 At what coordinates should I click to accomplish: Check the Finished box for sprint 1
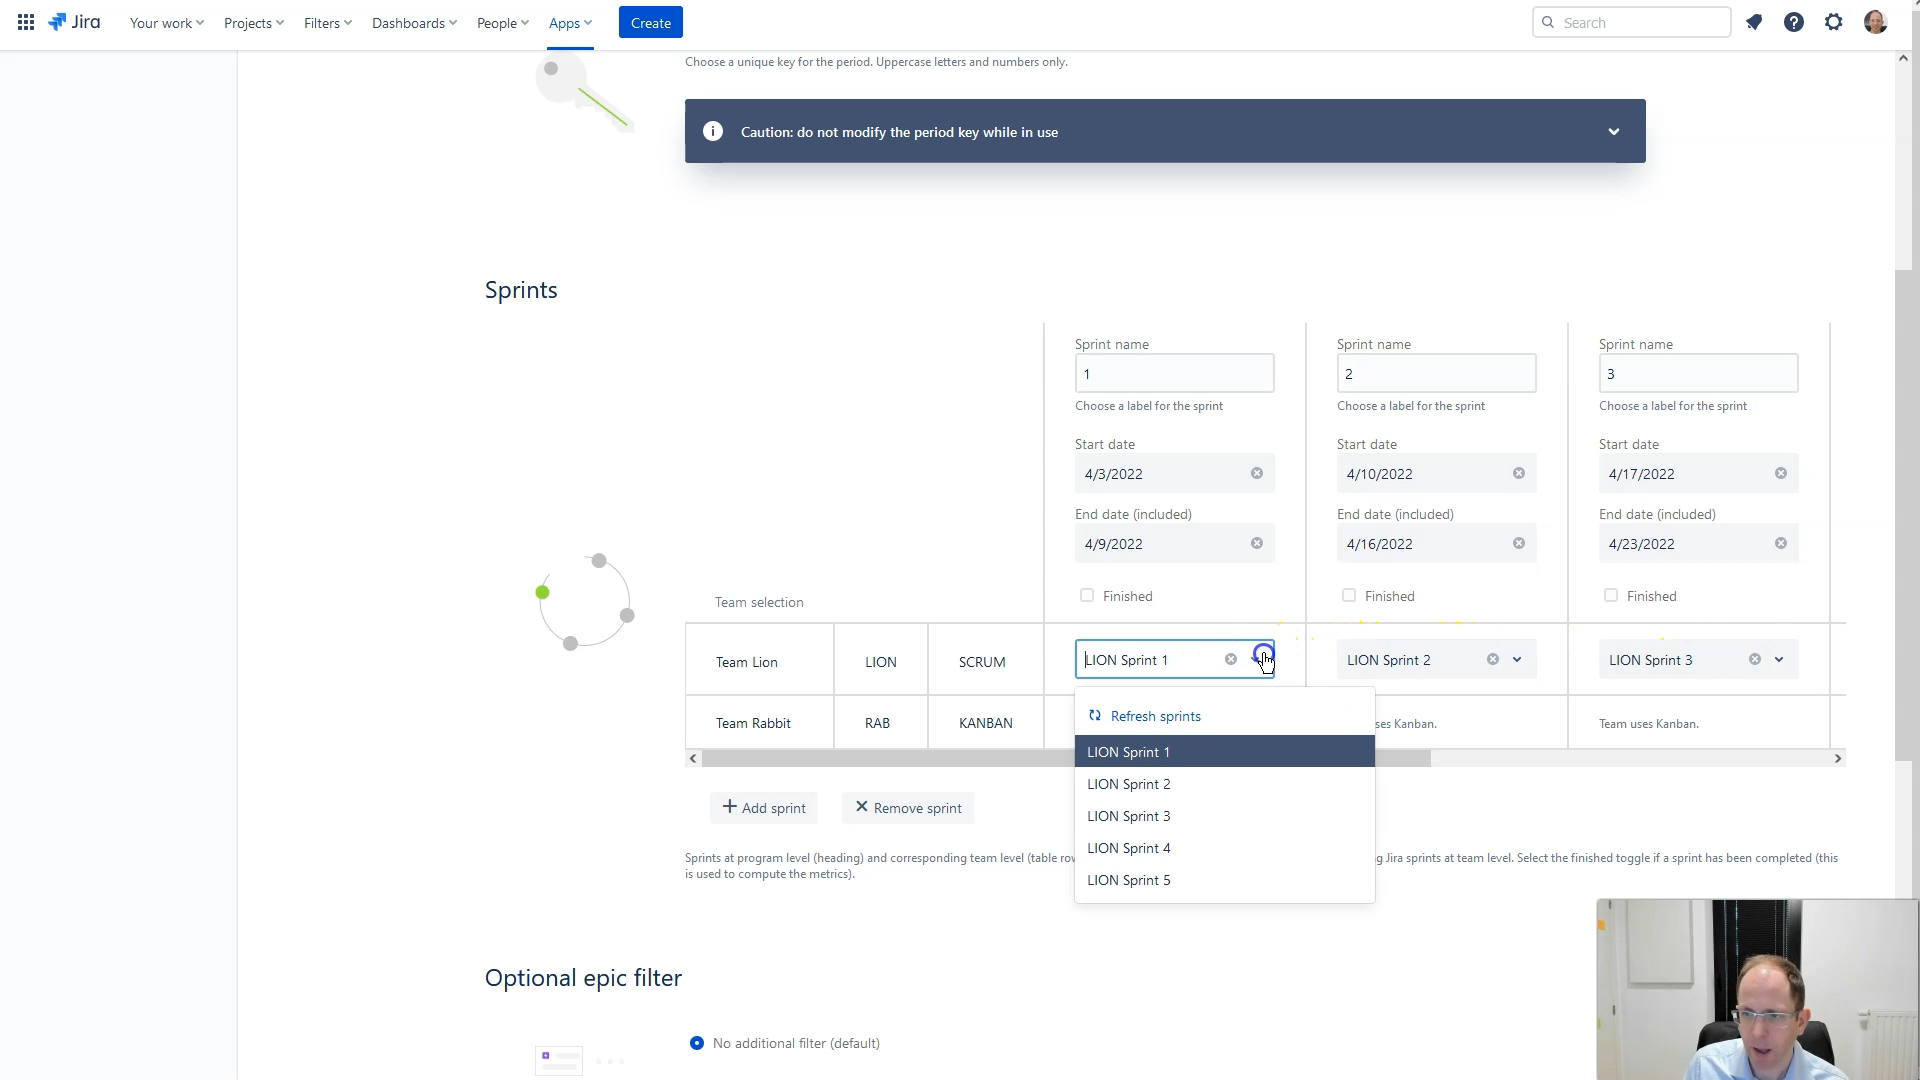pos(1087,595)
